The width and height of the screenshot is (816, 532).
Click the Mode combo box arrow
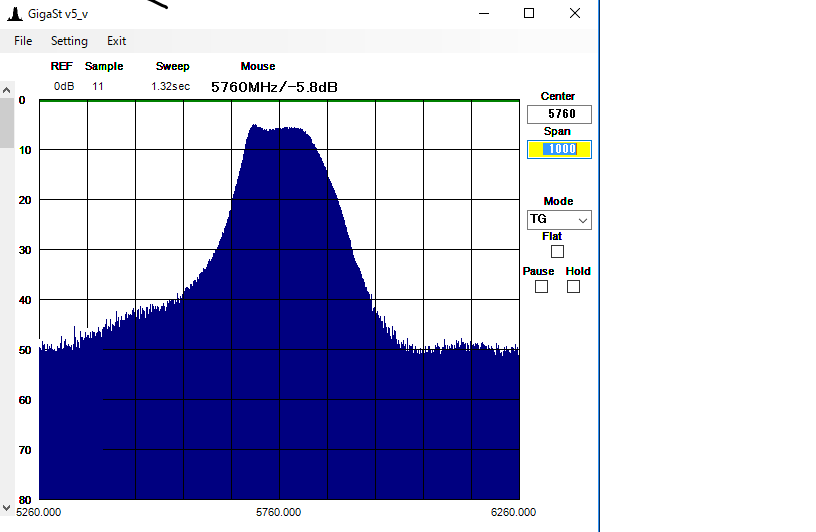583,220
